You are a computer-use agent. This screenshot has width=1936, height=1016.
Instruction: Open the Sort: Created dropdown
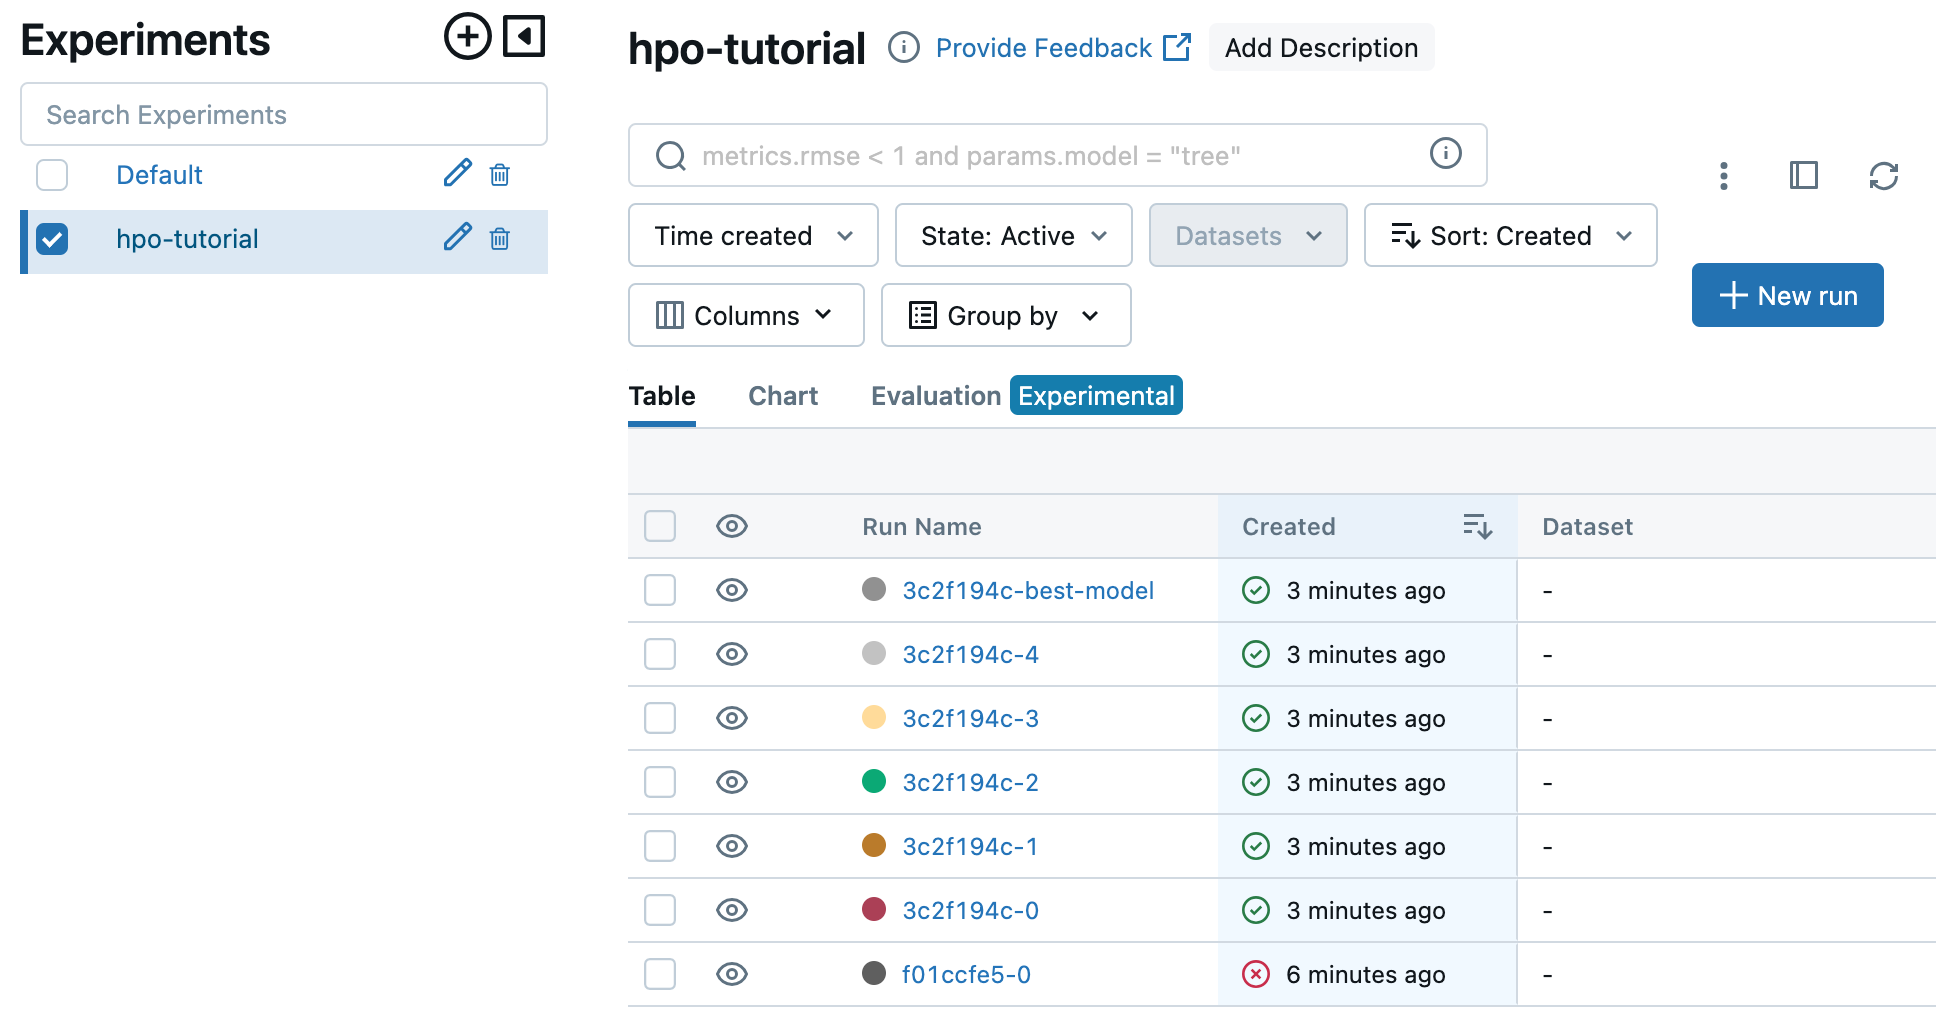click(1510, 235)
